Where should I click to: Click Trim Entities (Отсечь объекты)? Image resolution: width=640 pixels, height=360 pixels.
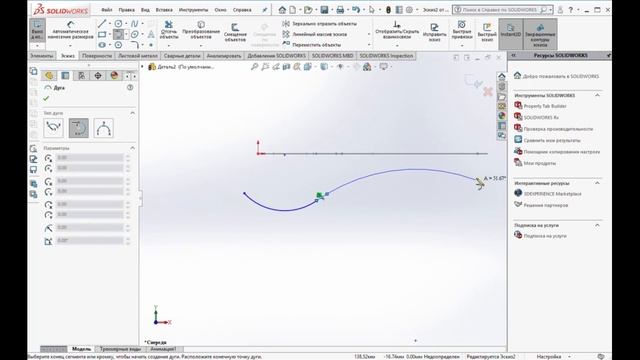coord(169,30)
